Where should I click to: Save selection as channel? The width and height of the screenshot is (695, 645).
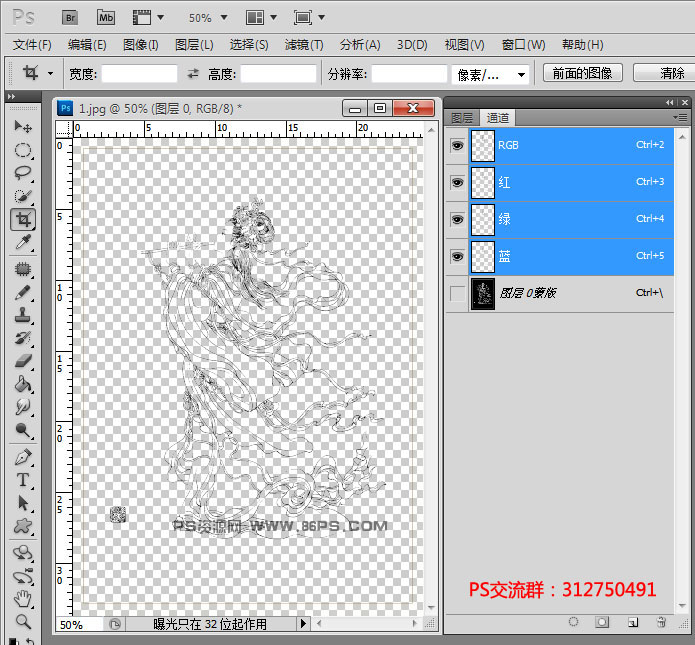tap(602, 622)
